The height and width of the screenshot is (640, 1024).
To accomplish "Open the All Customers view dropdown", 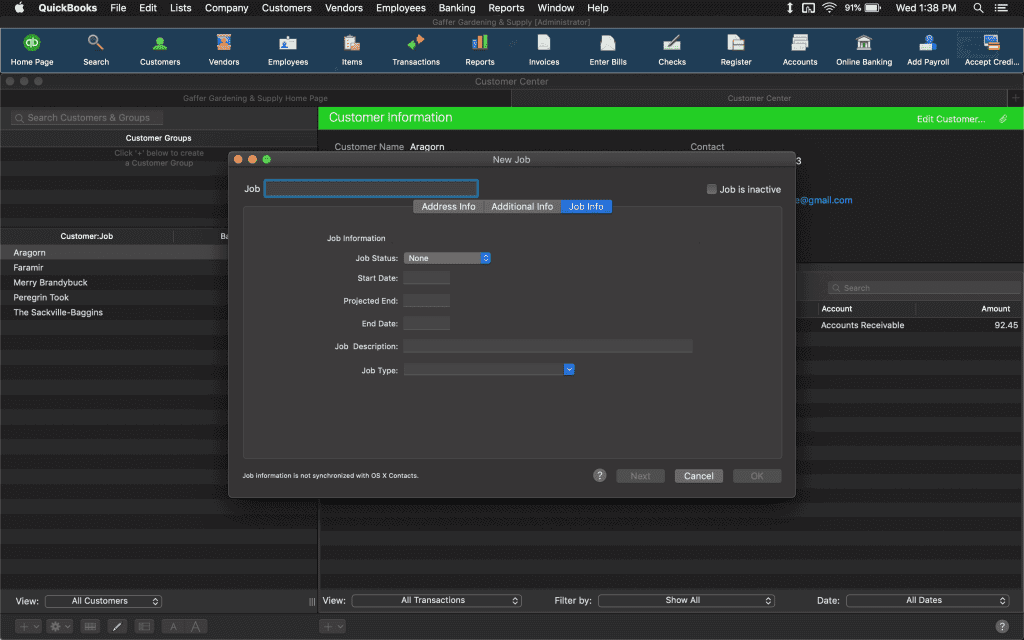I will tap(103, 601).
